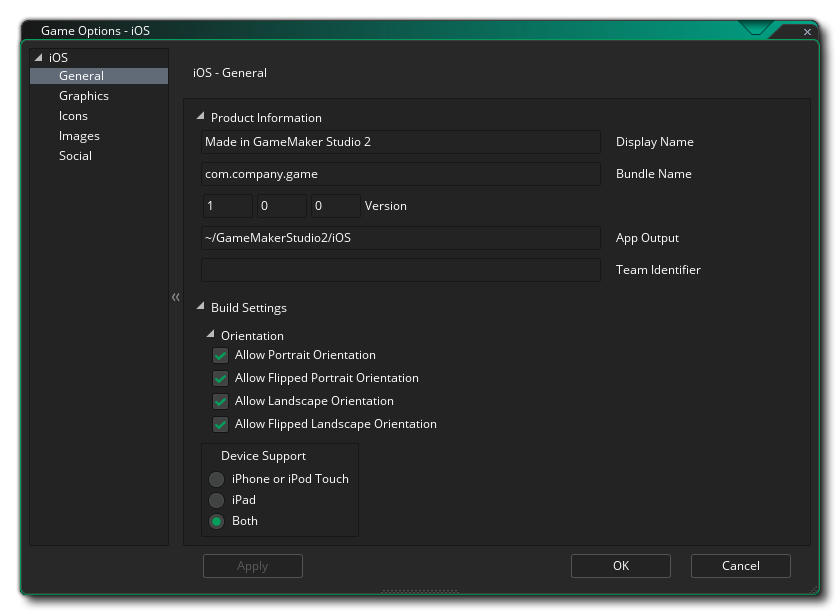
Task: Open the Graphics settings page
Action: click(84, 96)
